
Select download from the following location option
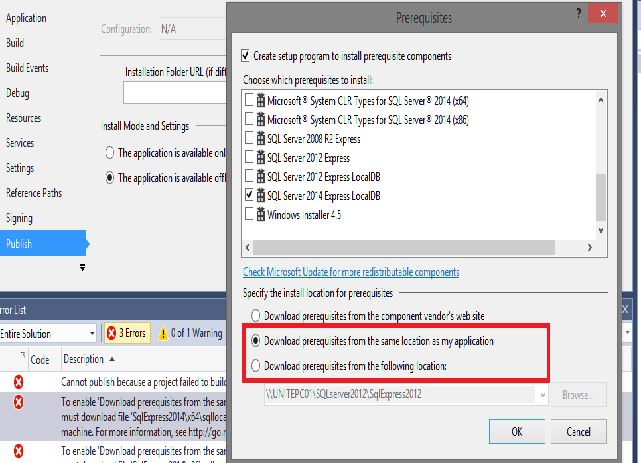256,366
